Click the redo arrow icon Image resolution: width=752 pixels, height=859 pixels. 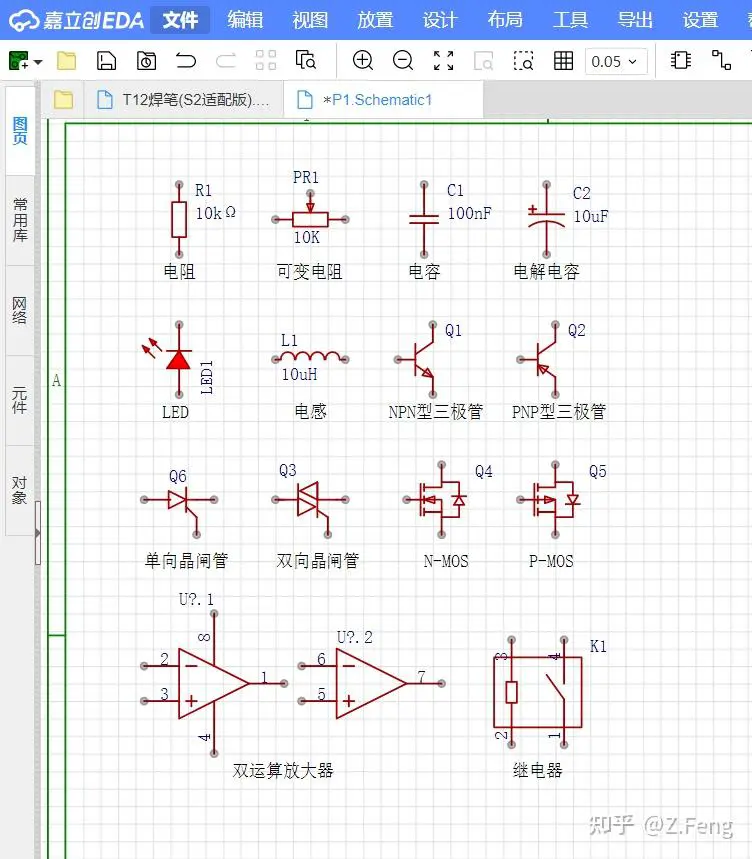(x=226, y=61)
